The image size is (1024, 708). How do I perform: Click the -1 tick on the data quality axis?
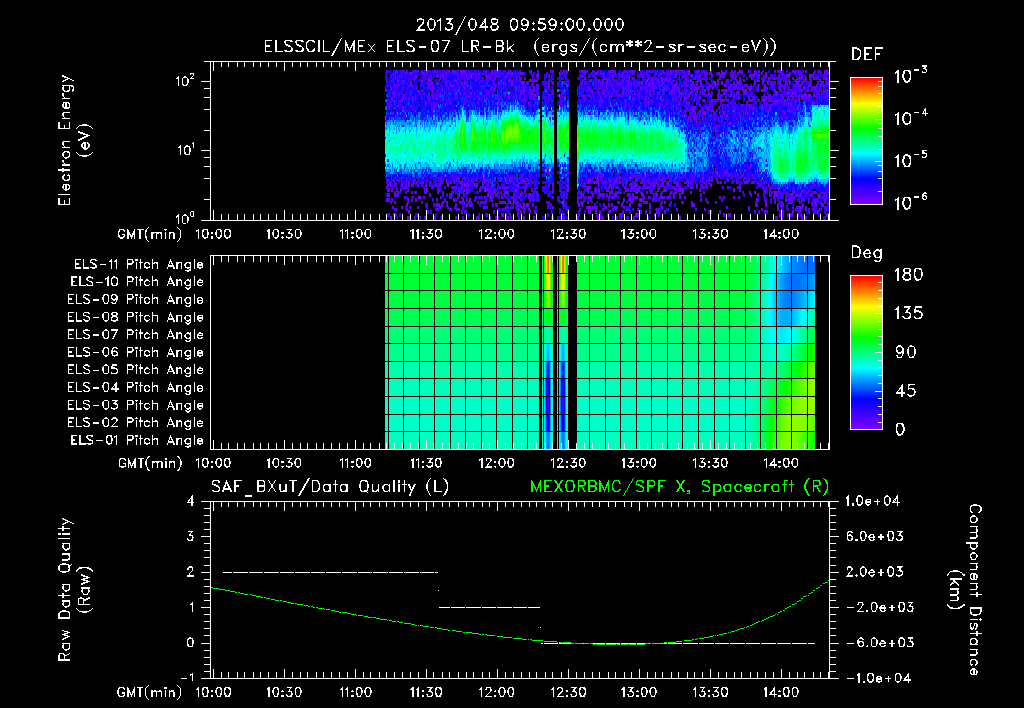(x=187, y=677)
